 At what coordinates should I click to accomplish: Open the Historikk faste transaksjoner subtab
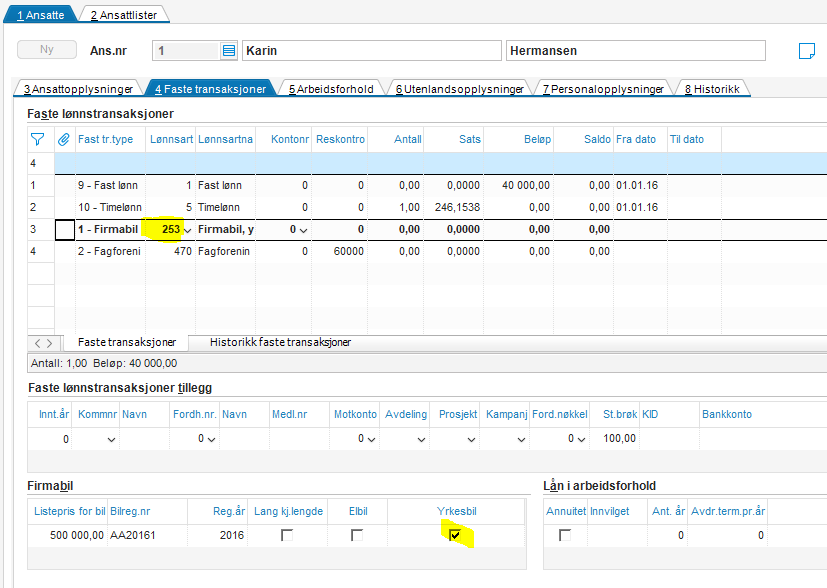click(280, 342)
